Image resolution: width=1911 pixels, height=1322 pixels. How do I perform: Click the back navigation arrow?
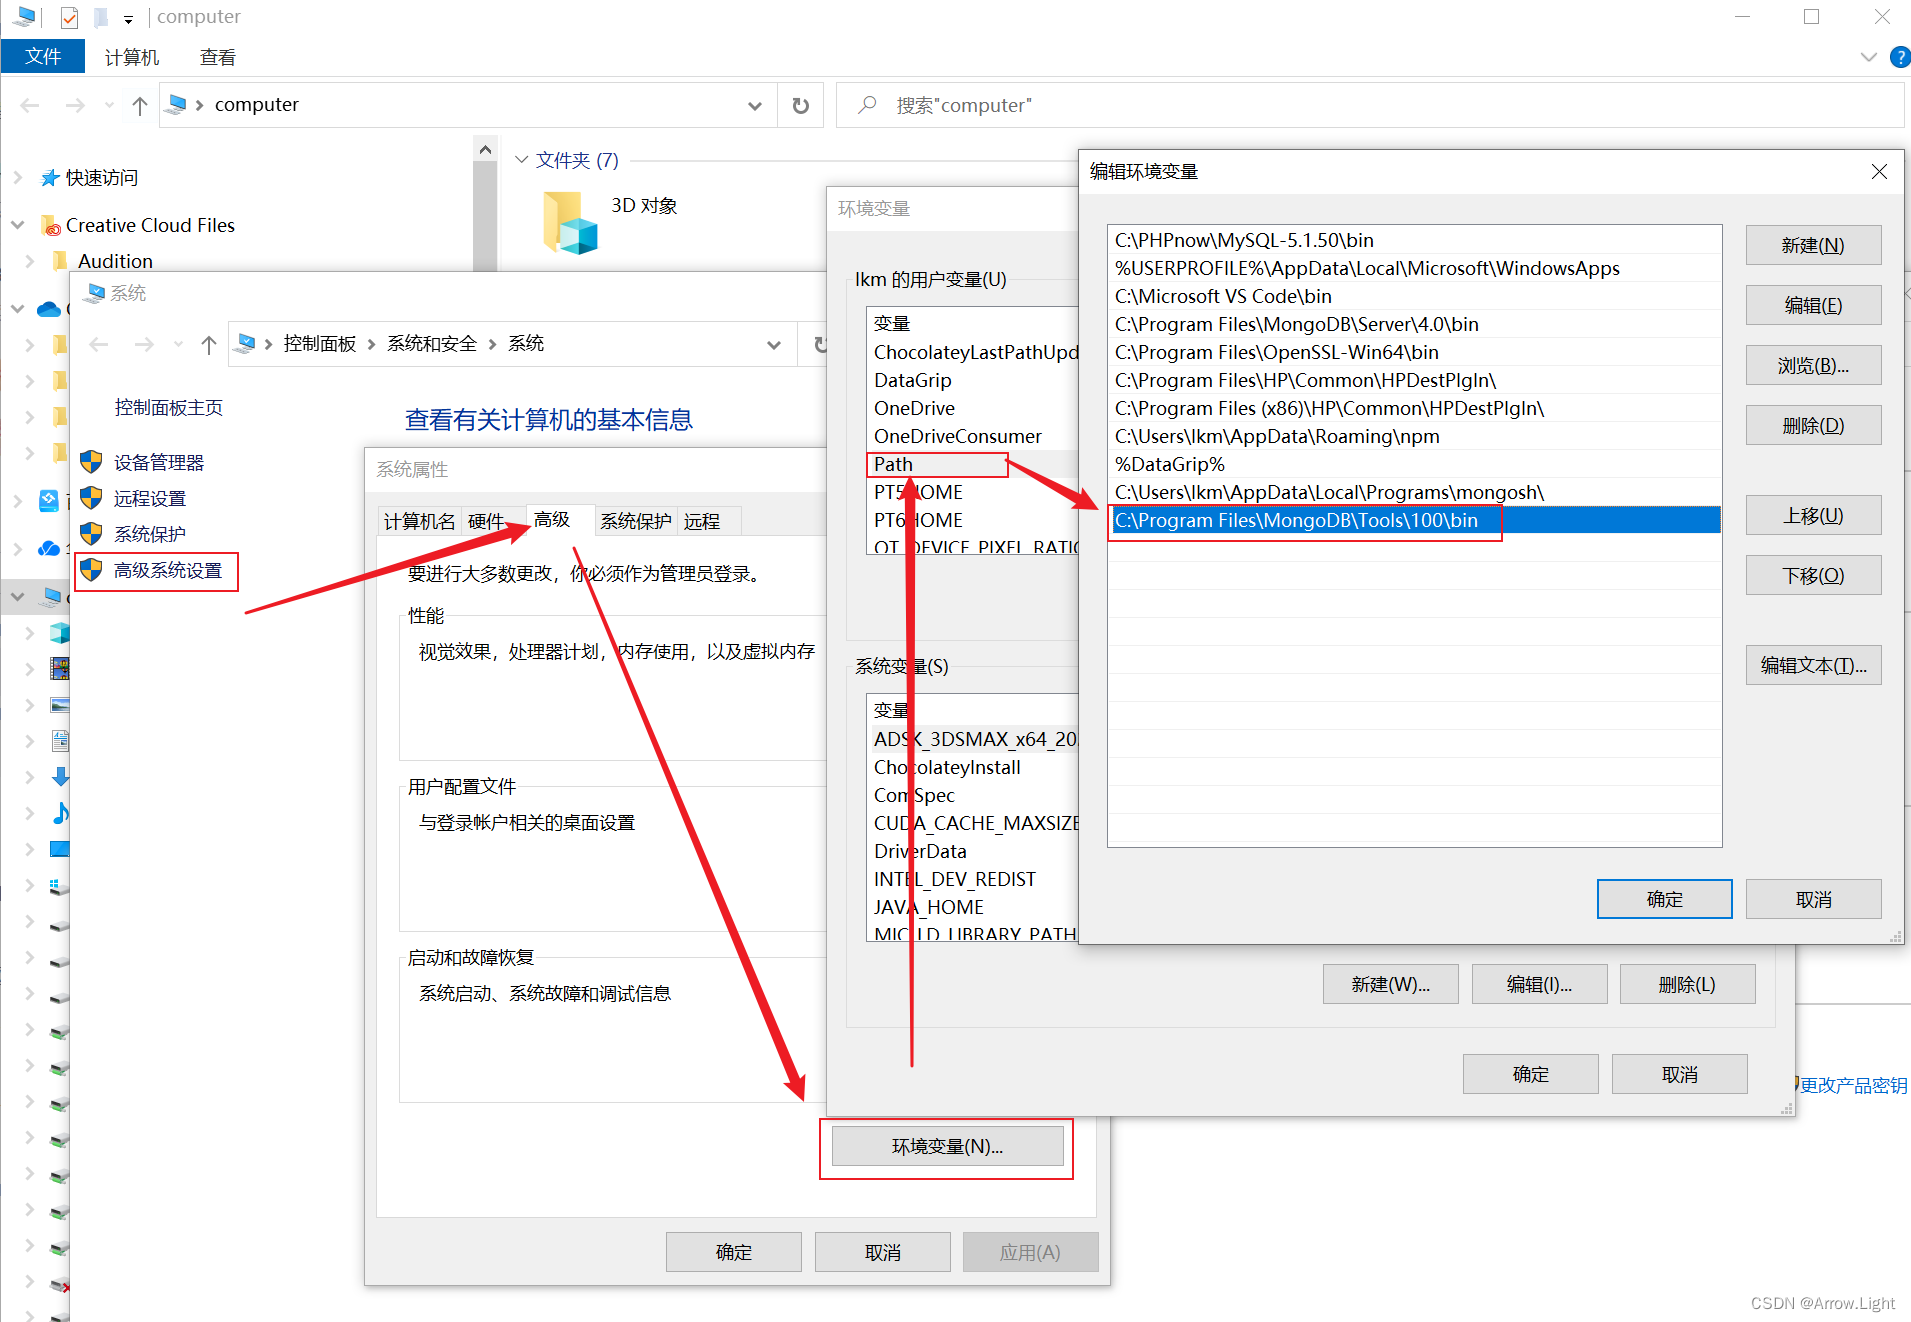click(x=29, y=104)
